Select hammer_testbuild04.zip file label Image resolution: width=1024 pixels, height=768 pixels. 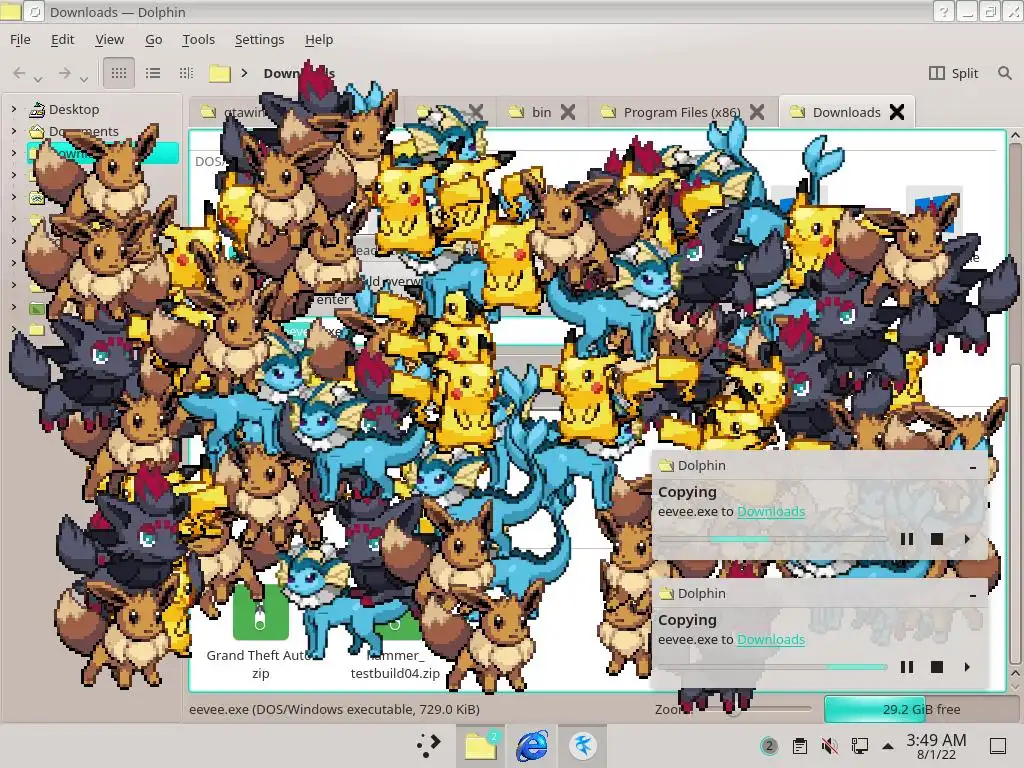(395, 664)
